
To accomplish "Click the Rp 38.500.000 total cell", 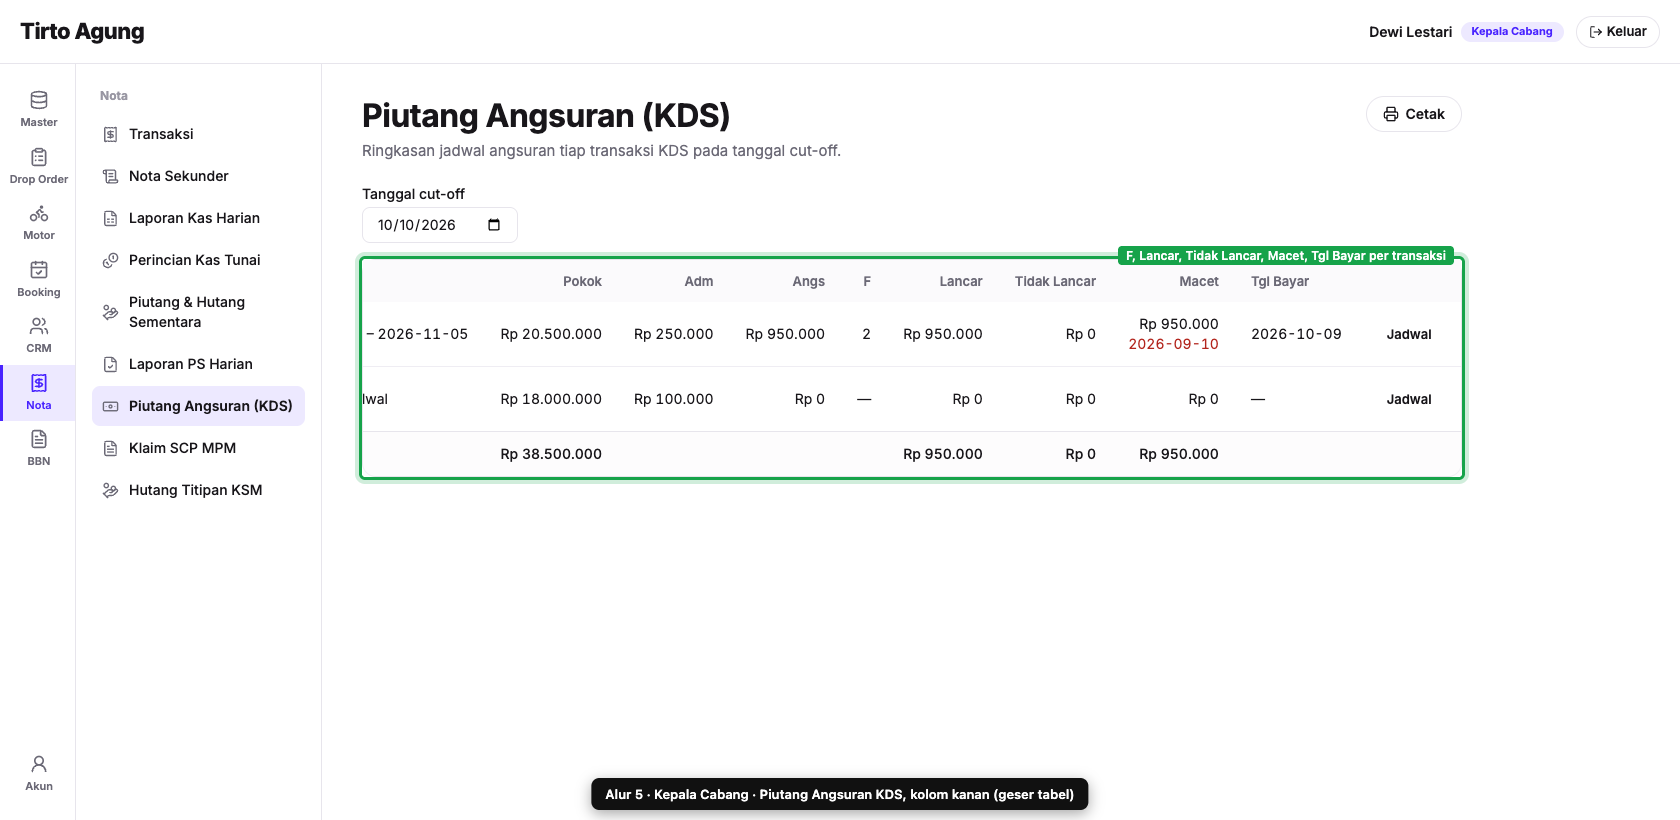I will [x=551, y=454].
